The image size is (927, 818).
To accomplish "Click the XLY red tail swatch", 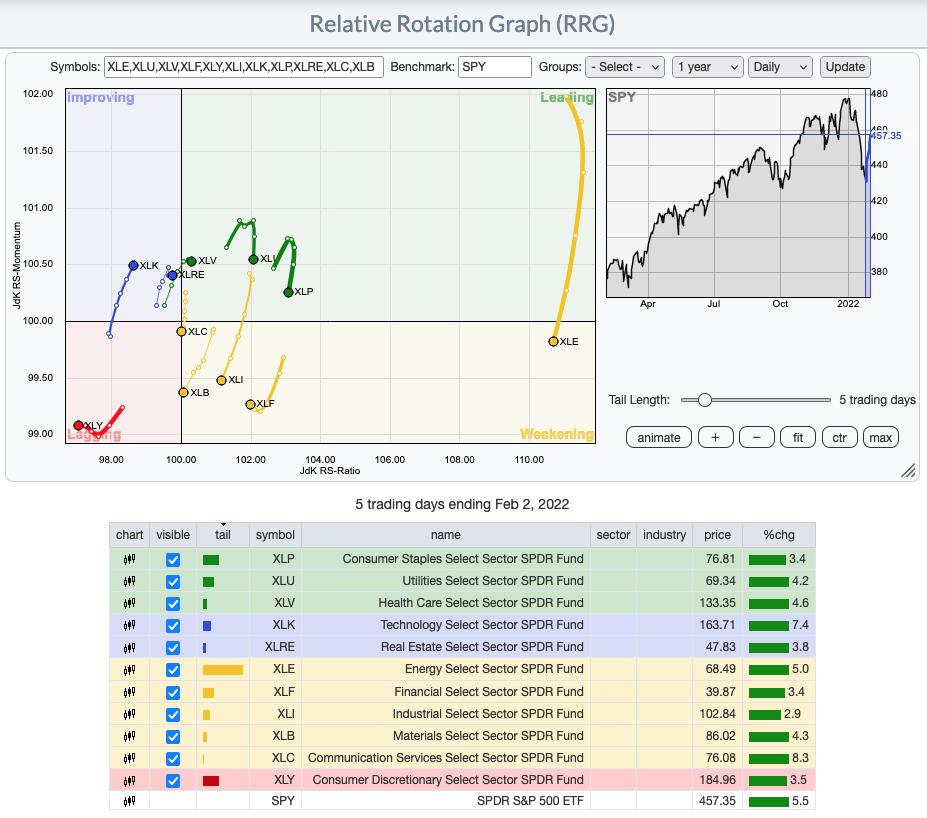I will [x=210, y=781].
